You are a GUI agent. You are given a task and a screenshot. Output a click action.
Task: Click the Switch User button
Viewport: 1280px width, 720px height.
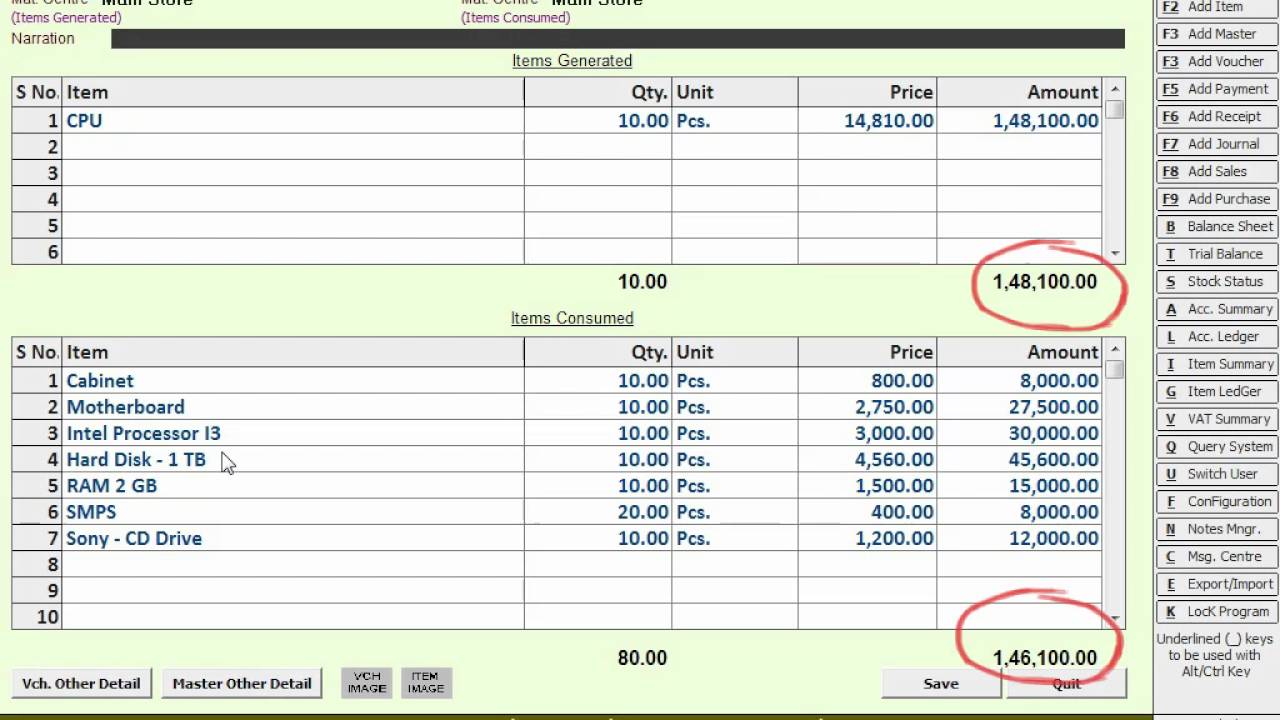pos(1217,474)
